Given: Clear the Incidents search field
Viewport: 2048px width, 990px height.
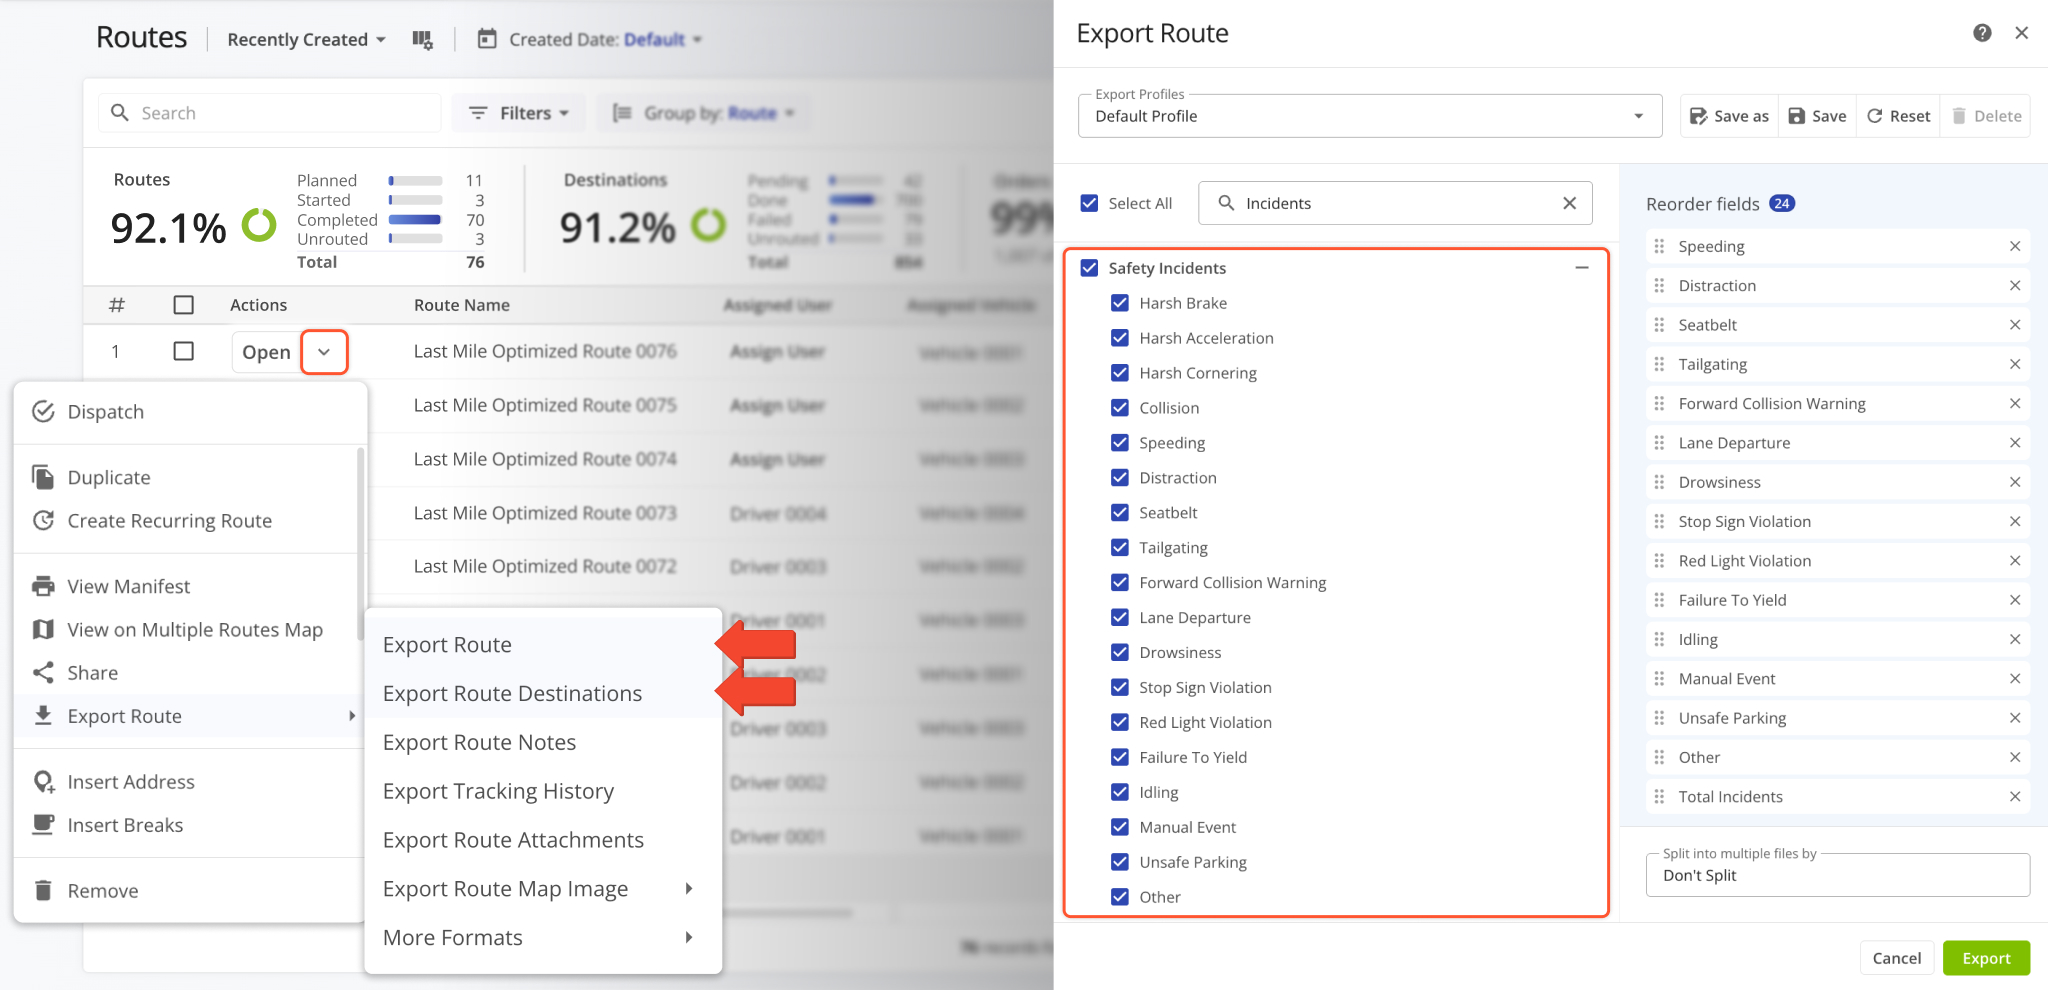Looking at the screenshot, I should pyautogui.click(x=1569, y=203).
